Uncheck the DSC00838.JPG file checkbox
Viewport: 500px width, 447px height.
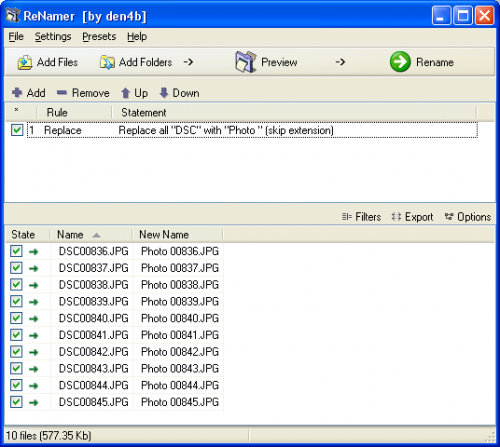pyautogui.click(x=16, y=285)
